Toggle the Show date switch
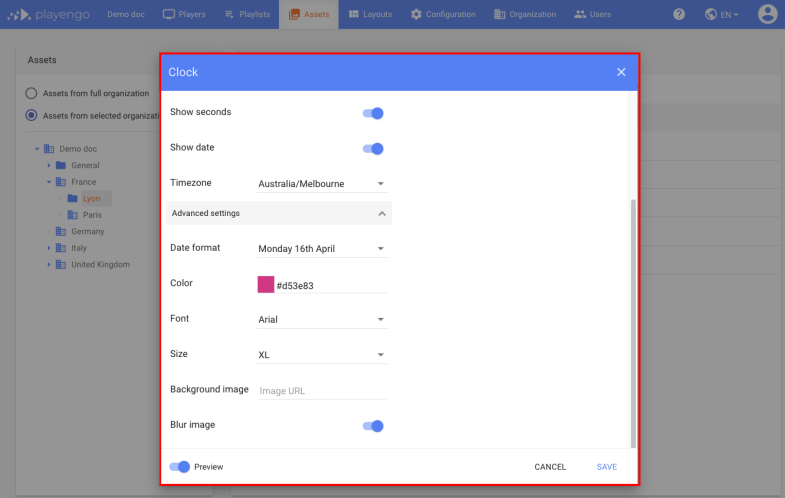This screenshot has width=785, height=498. tap(373, 149)
